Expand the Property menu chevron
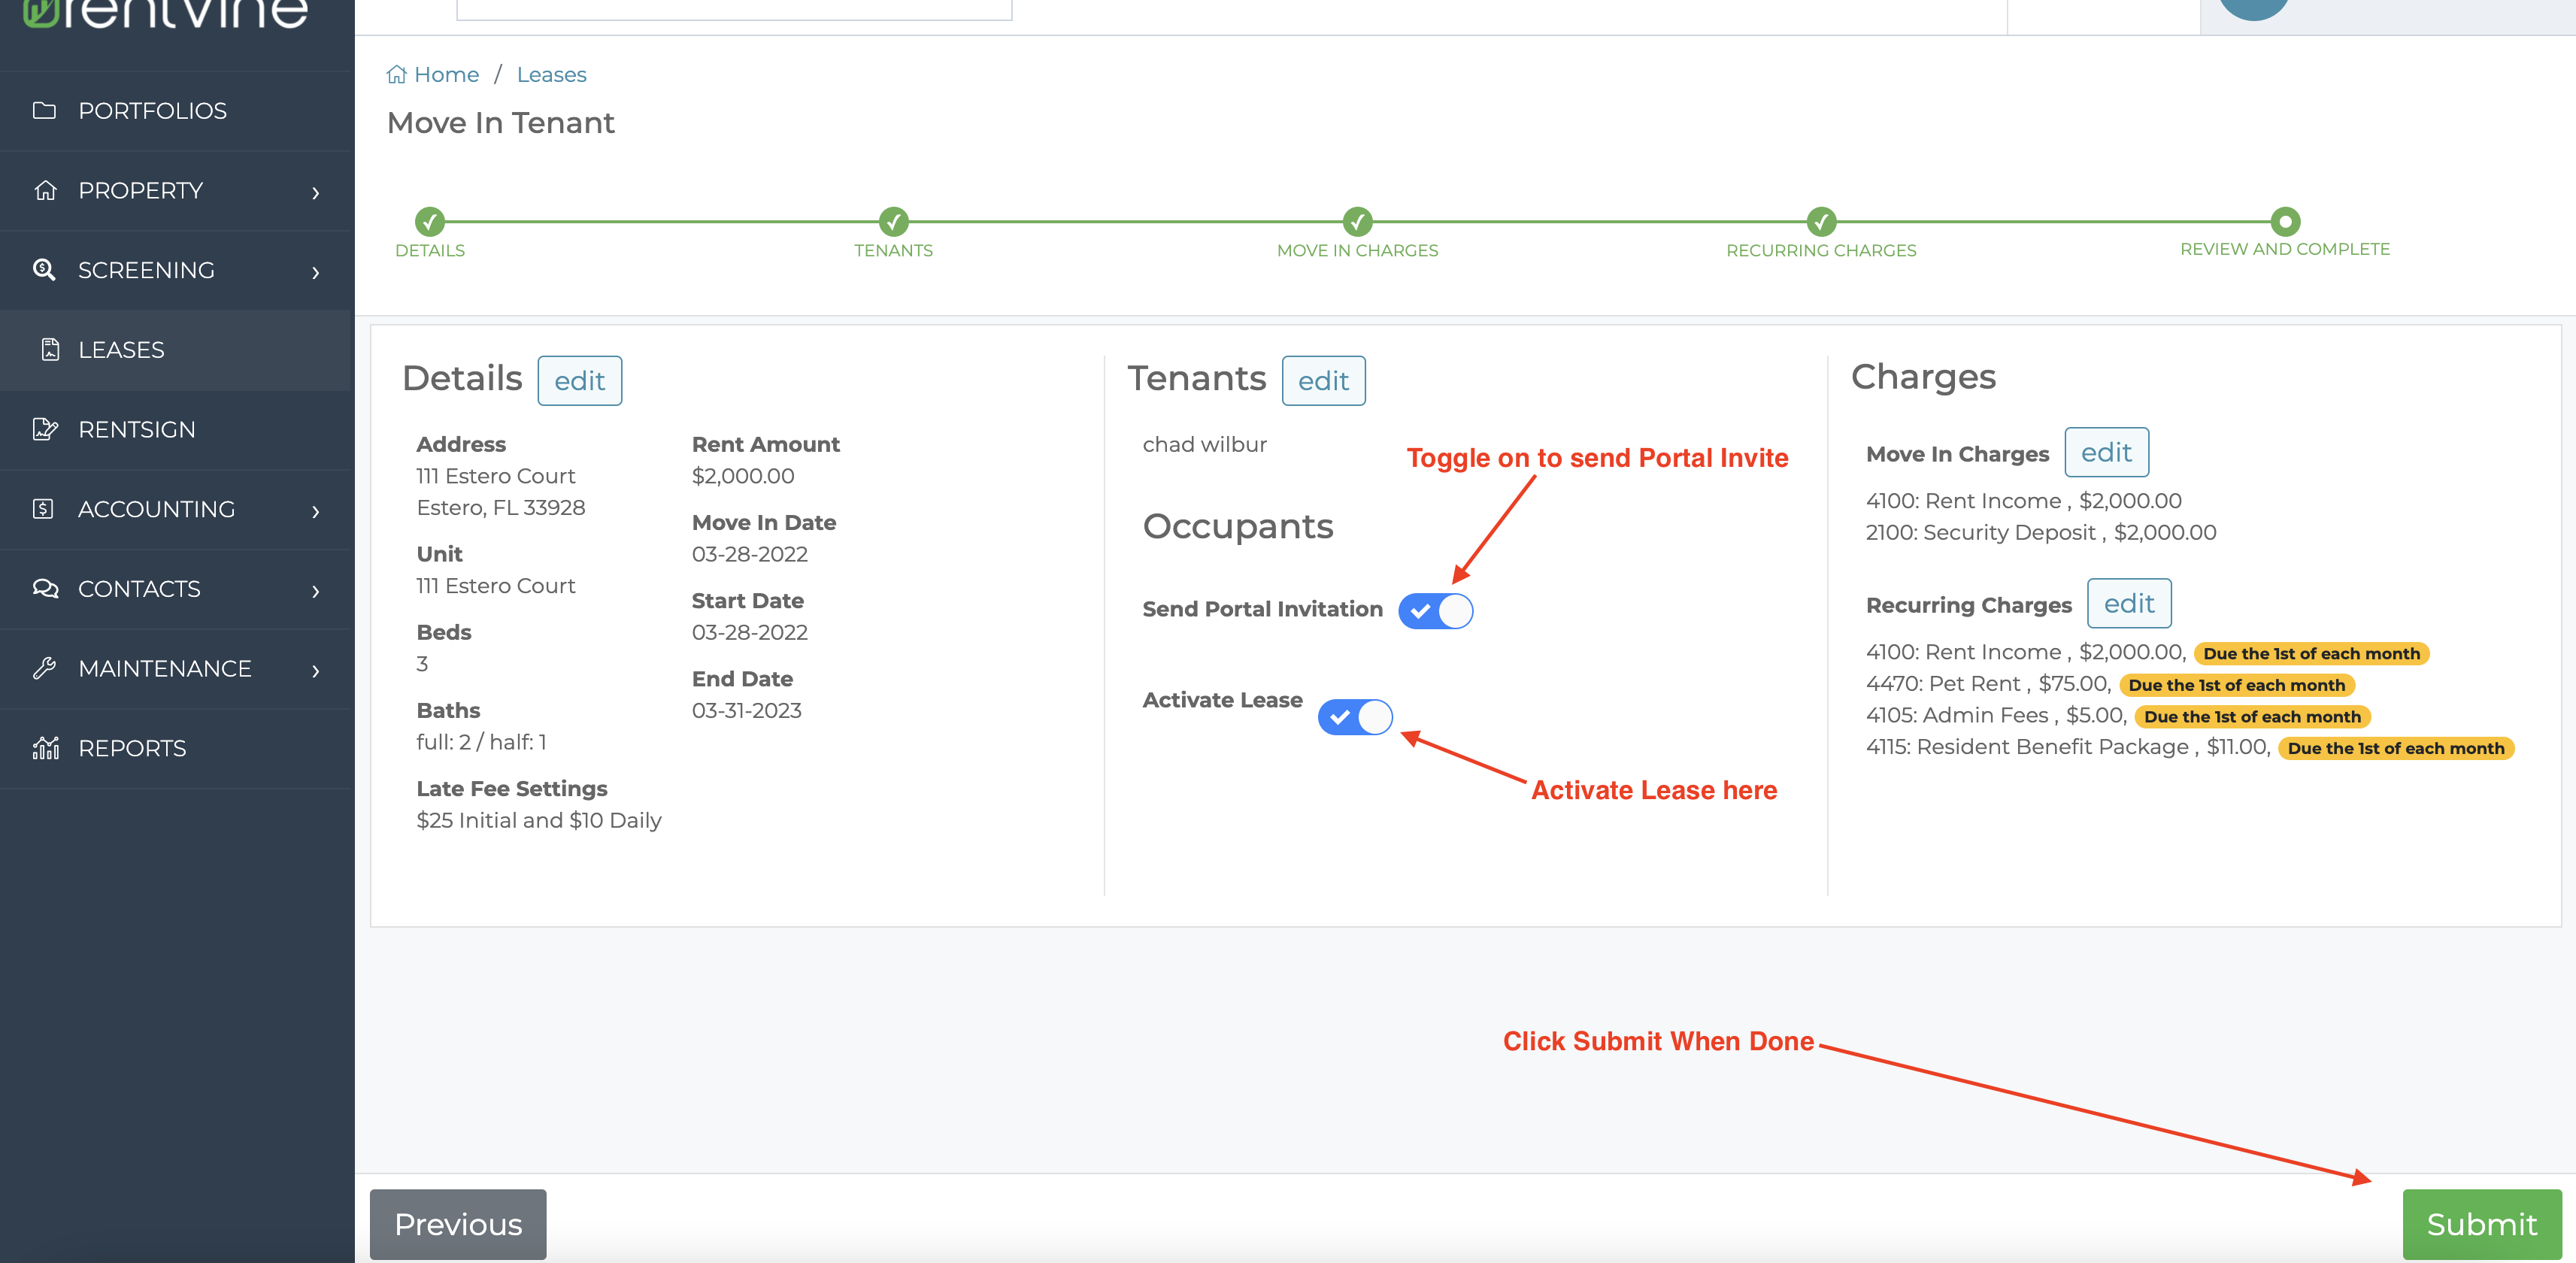 [316, 192]
